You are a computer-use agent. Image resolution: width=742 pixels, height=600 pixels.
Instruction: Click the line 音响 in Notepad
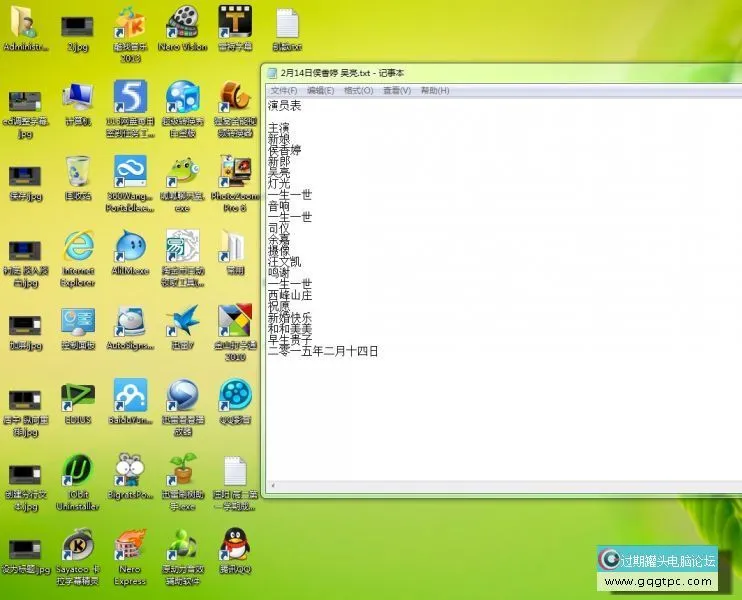click(x=279, y=206)
